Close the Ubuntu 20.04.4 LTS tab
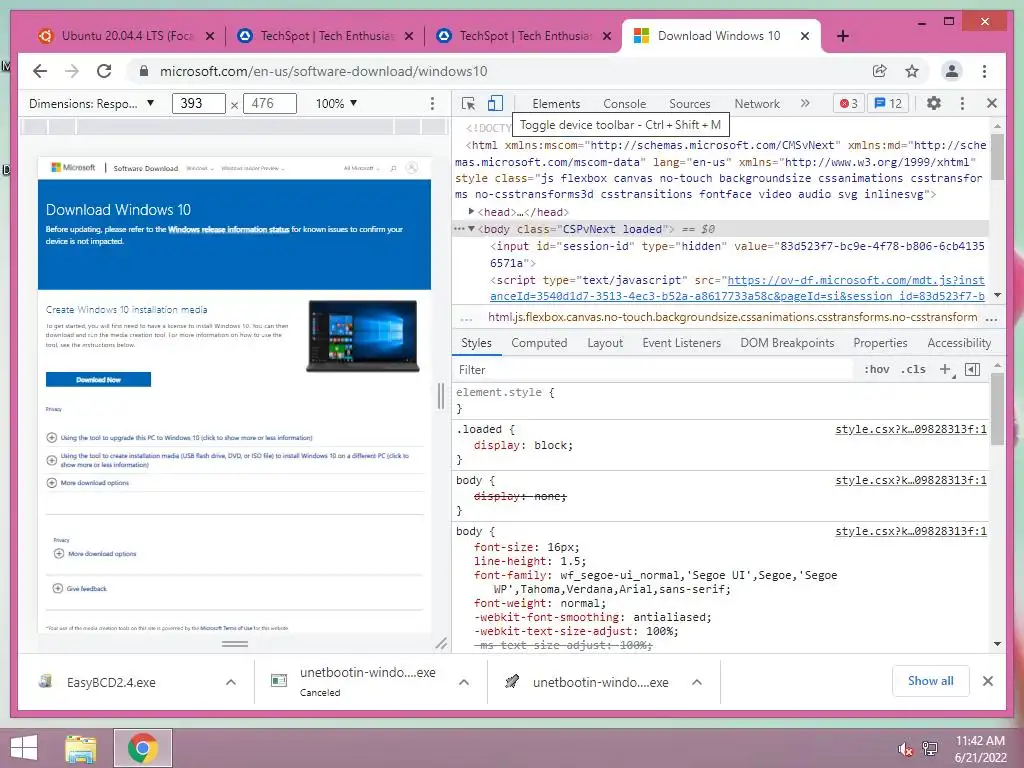This screenshot has width=1024, height=768. point(210,36)
